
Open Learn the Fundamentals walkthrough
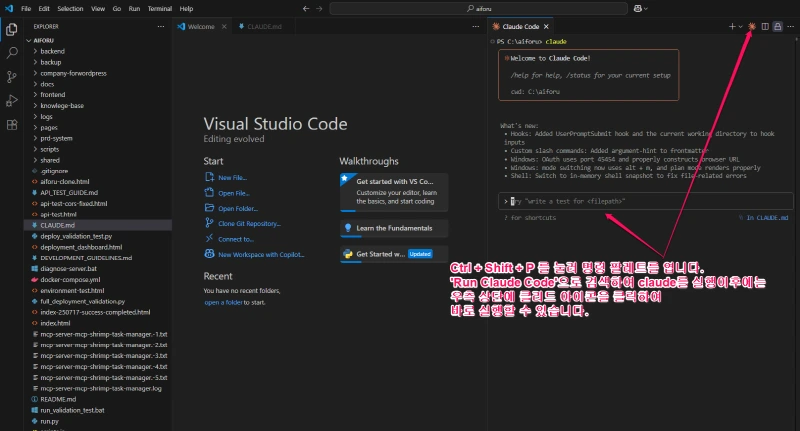[394, 228]
